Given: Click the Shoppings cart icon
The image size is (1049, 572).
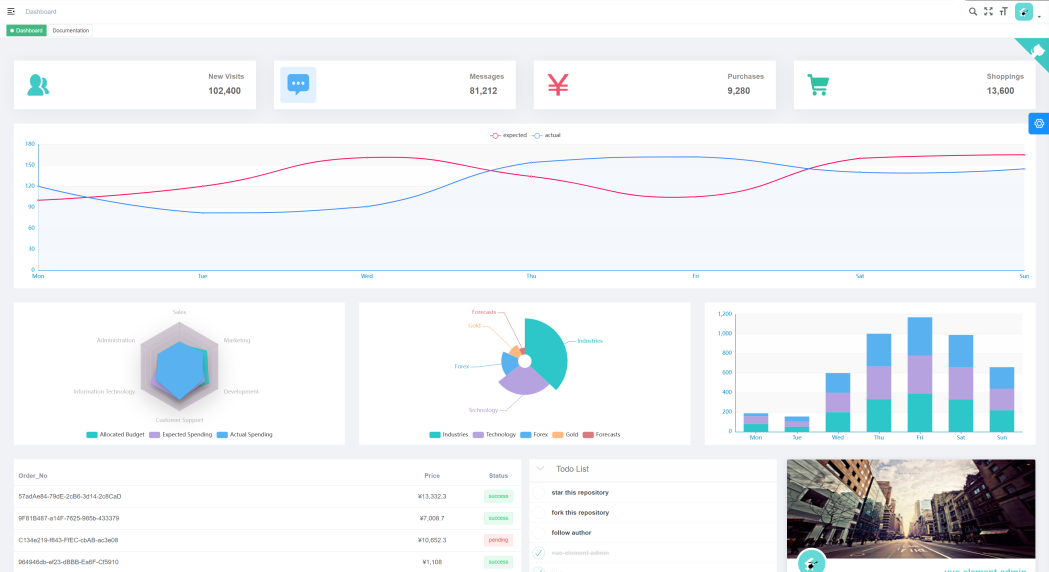Looking at the screenshot, I should coord(818,85).
